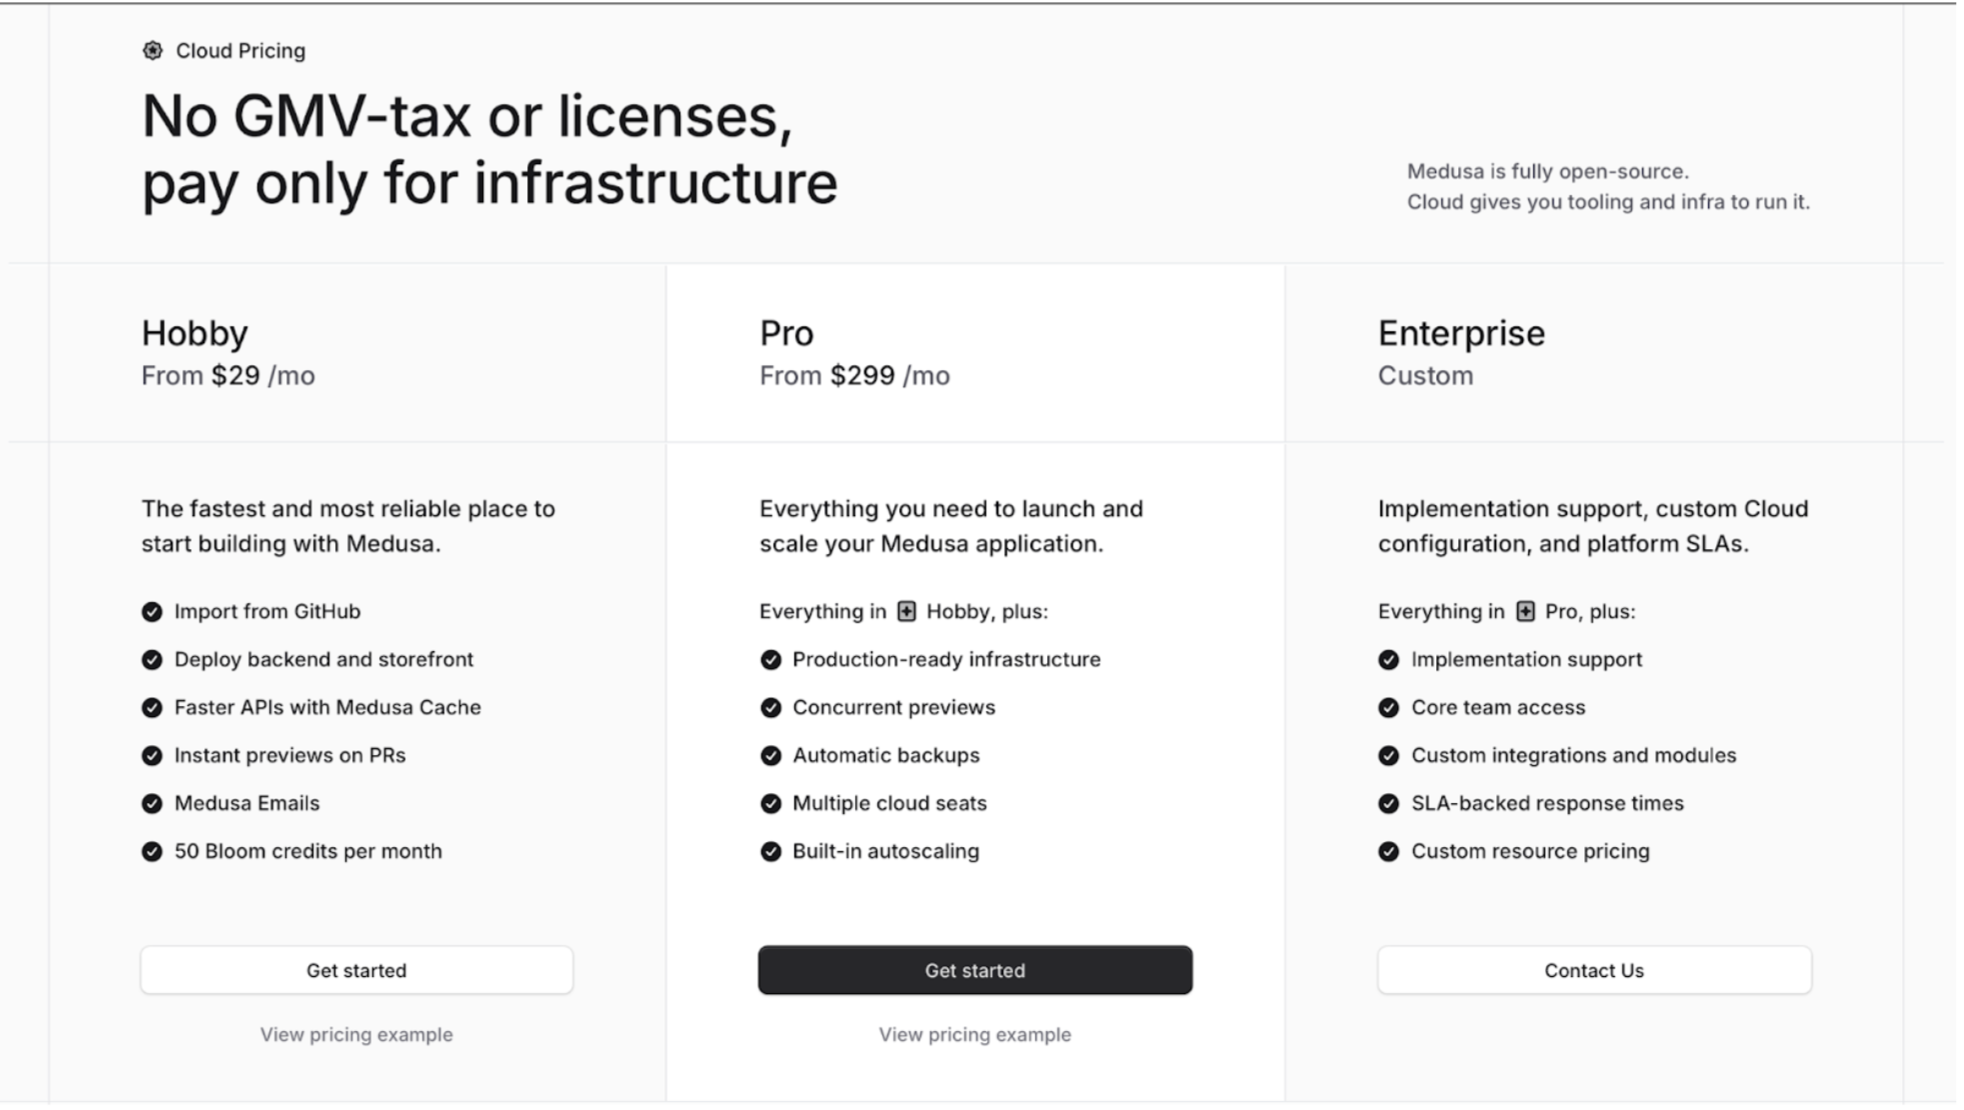The width and height of the screenshot is (1964, 1110).
Task: Click checkmark icon beside Core team access
Action: pyautogui.click(x=1389, y=708)
